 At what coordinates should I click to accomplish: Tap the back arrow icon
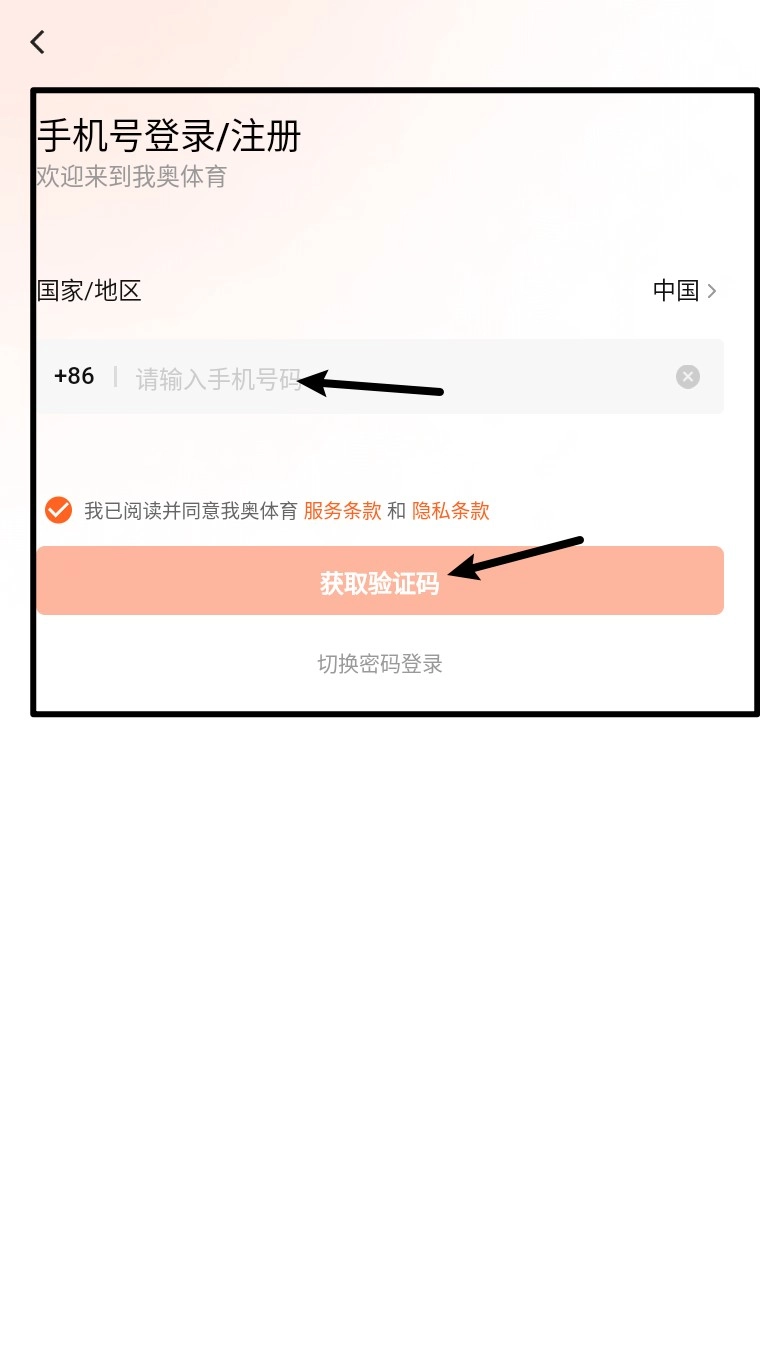pos(38,42)
